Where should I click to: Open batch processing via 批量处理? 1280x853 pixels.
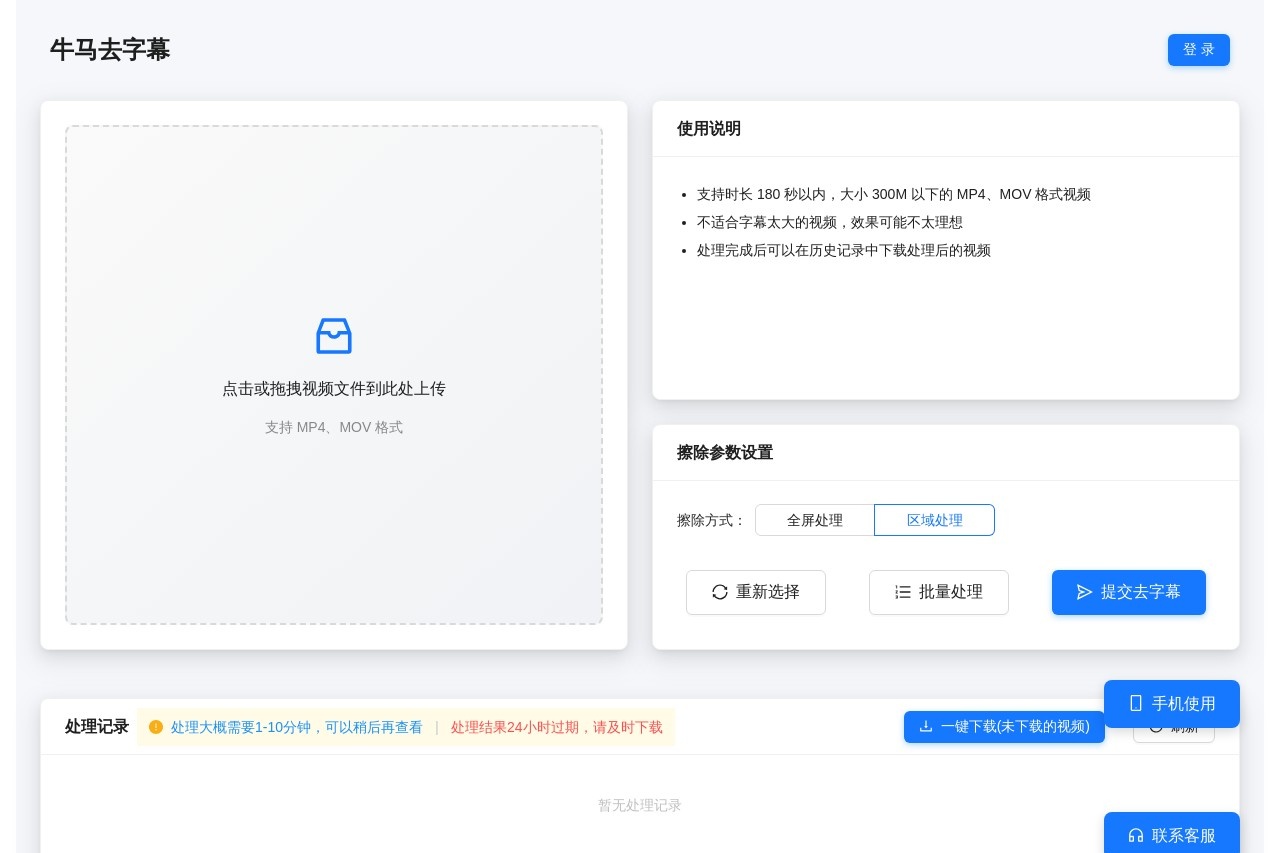tap(939, 592)
